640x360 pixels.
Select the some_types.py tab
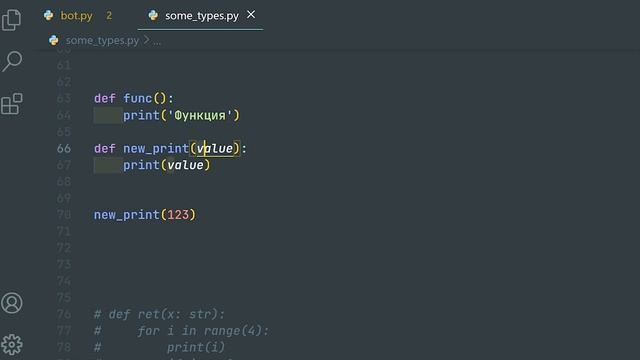coord(202,16)
